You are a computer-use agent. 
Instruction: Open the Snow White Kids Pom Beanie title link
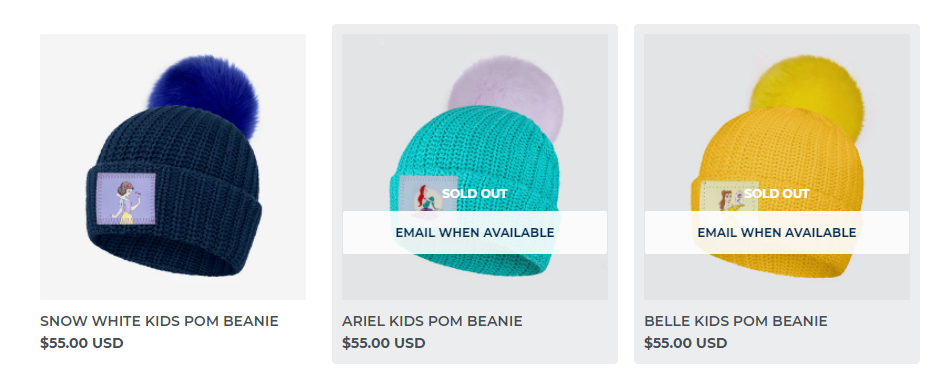[x=159, y=321]
